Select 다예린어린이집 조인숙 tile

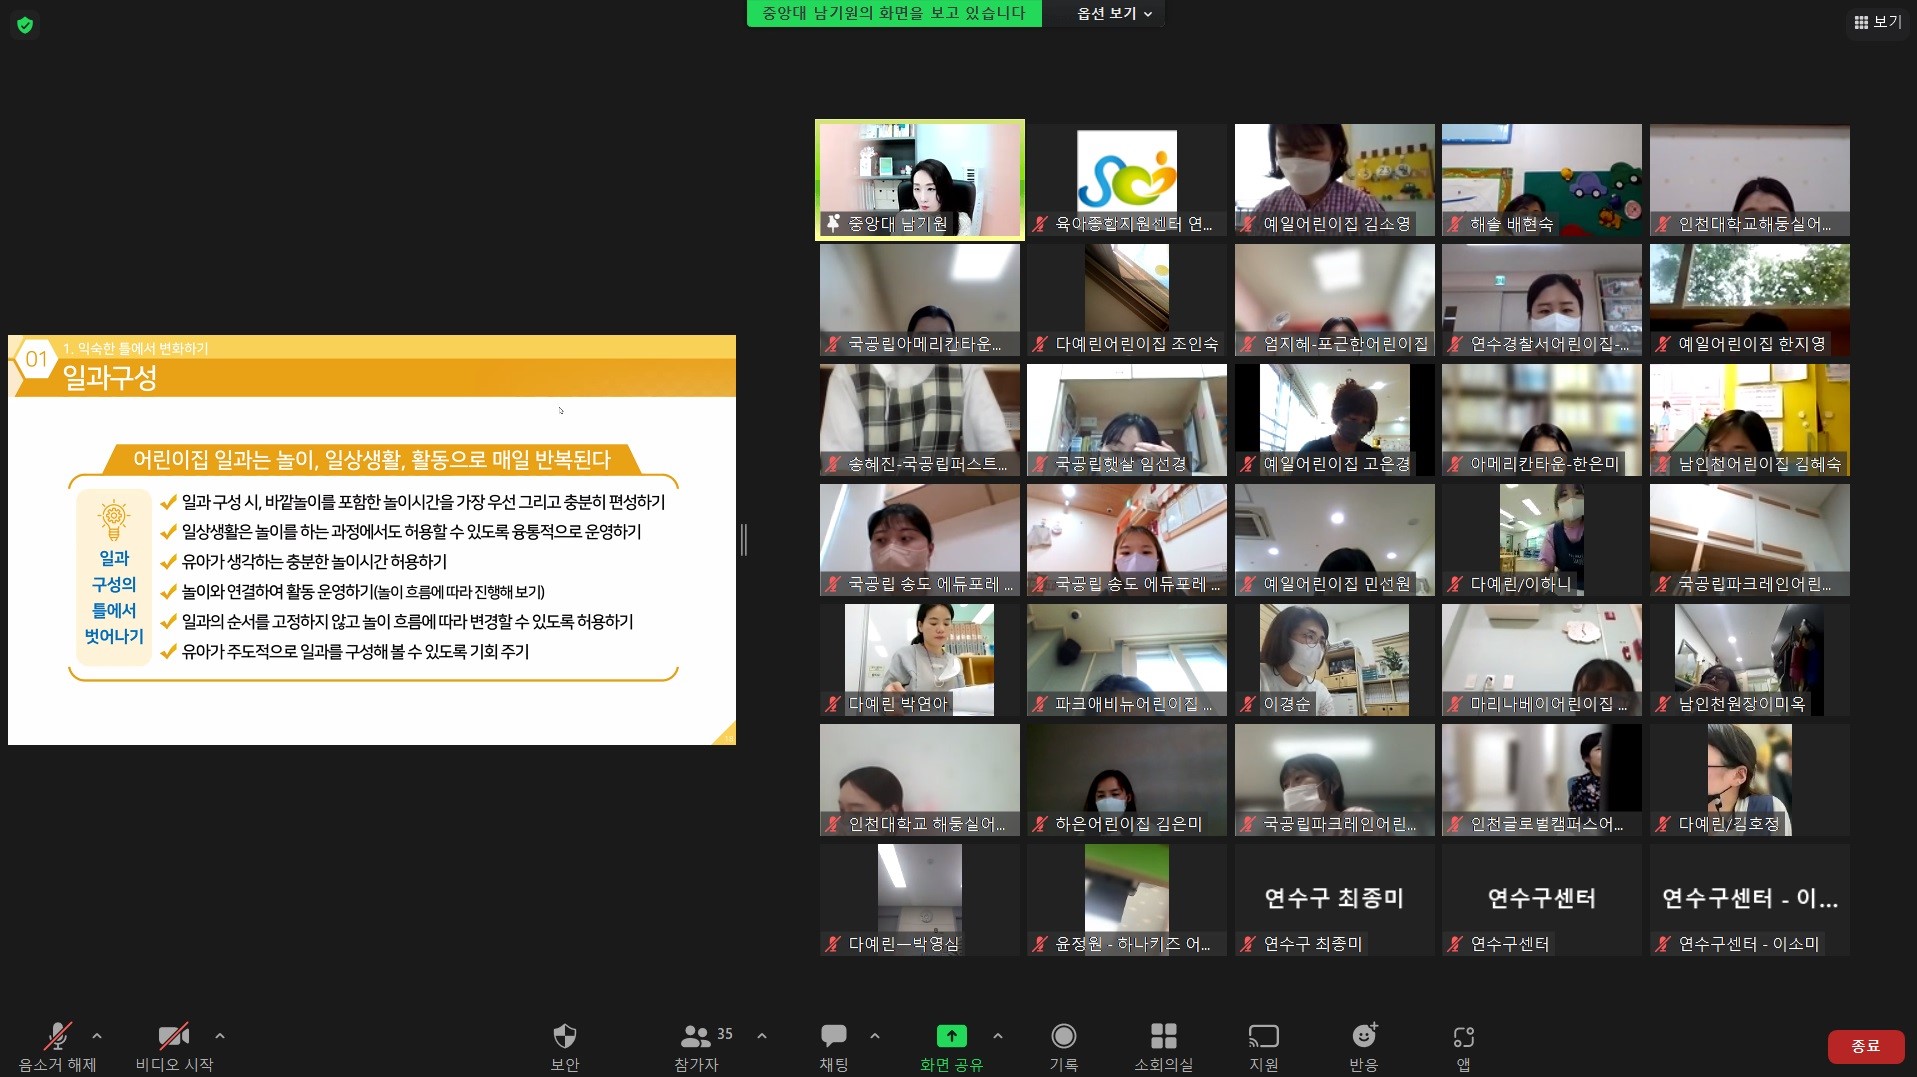coord(1127,300)
